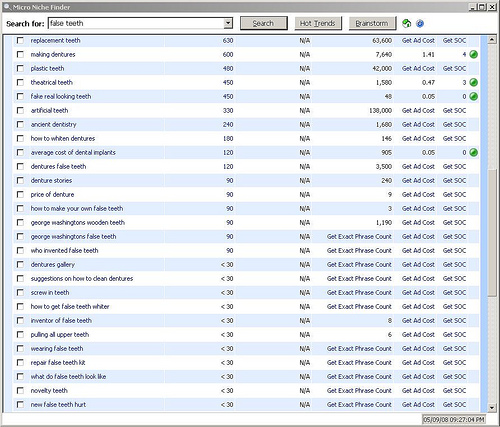This screenshot has width=500, height=427.
Task: Get SOC for denture stories
Action: click(x=454, y=180)
